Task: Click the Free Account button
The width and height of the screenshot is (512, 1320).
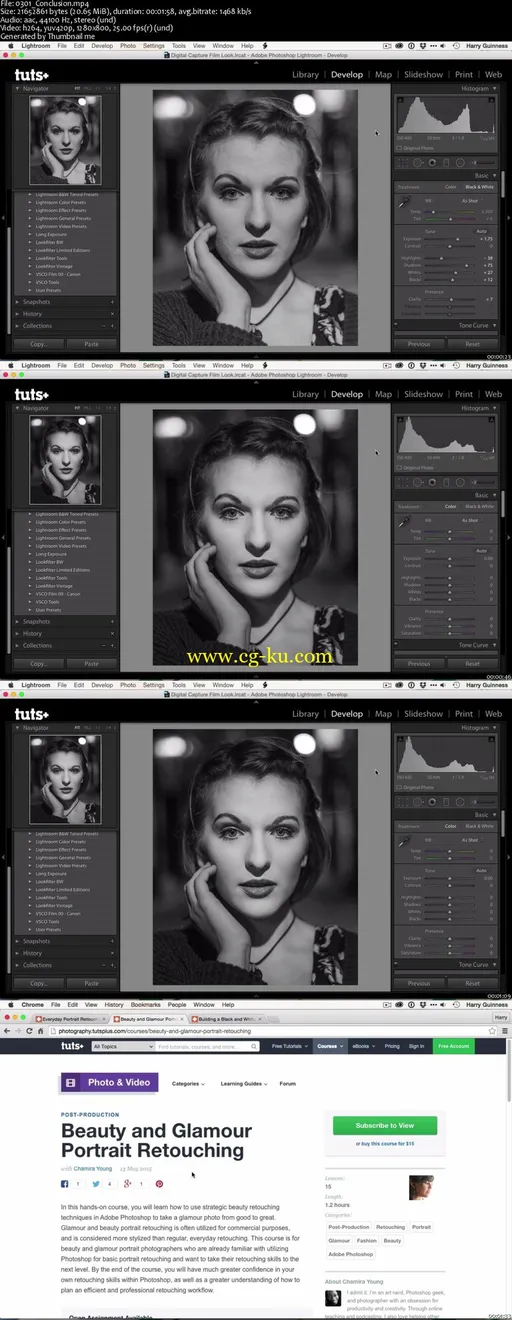Action: click(x=454, y=1046)
